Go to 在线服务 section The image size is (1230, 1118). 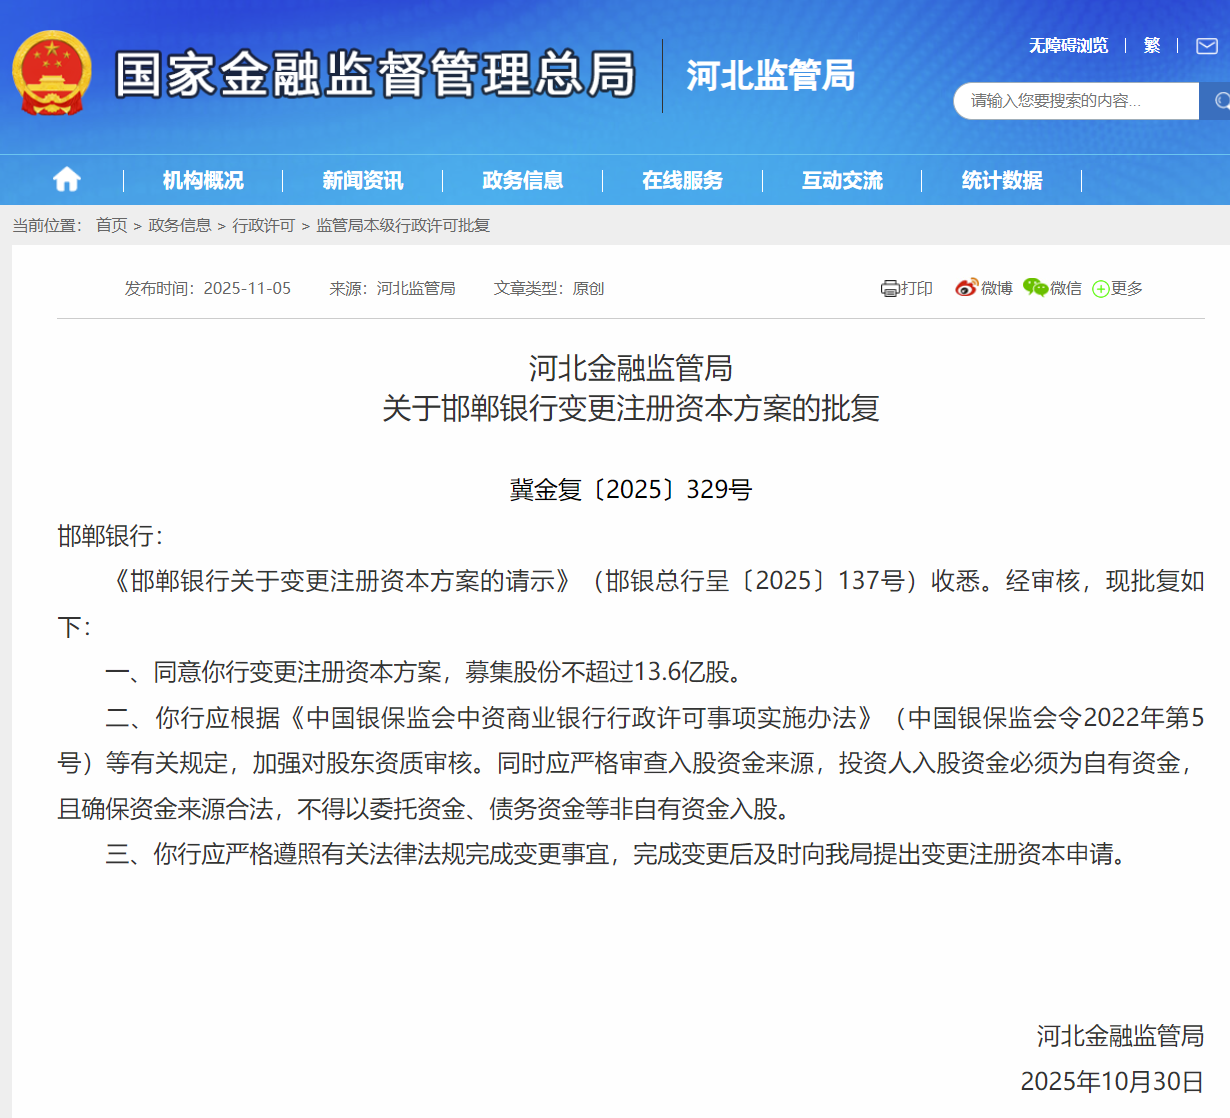coord(682,180)
